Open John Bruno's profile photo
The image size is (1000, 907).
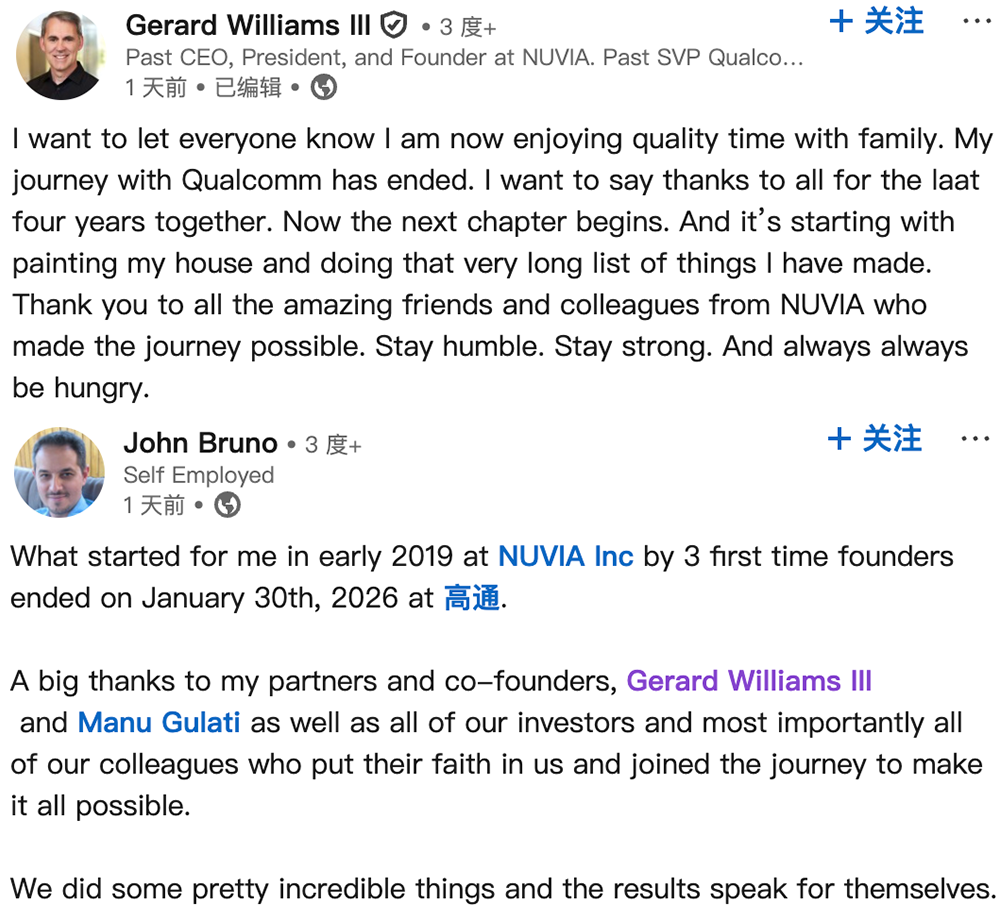pyautogui.click(x=60, y=473)
